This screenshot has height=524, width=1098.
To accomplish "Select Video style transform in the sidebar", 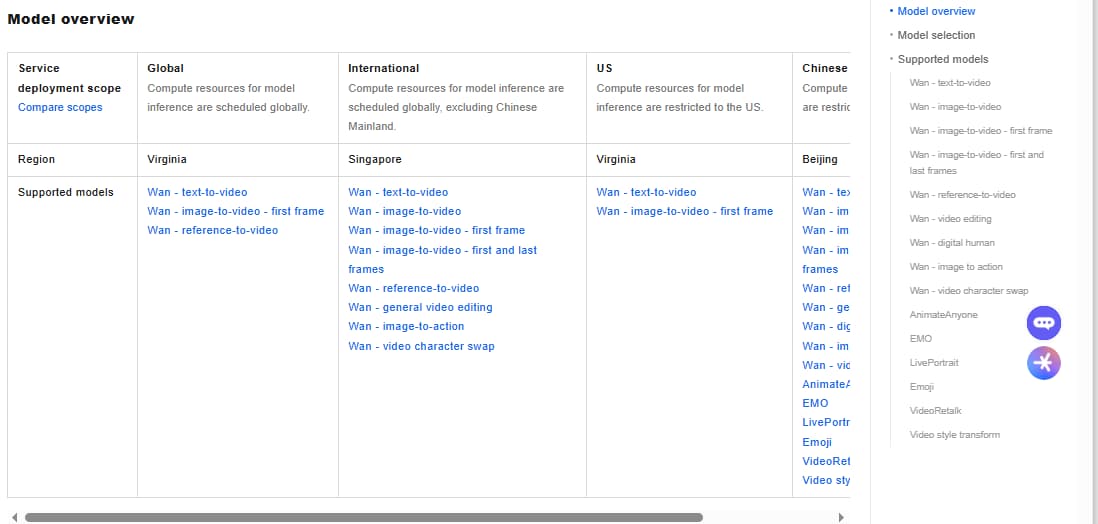I will (x=954, y=435).
